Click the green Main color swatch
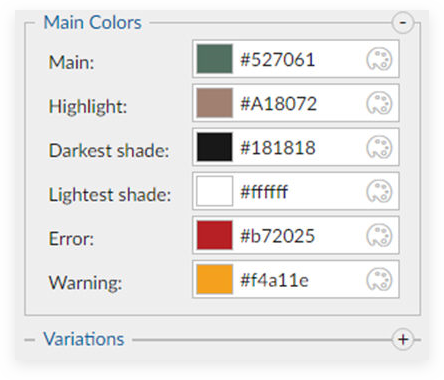The image size is (444, 380). 214,59
